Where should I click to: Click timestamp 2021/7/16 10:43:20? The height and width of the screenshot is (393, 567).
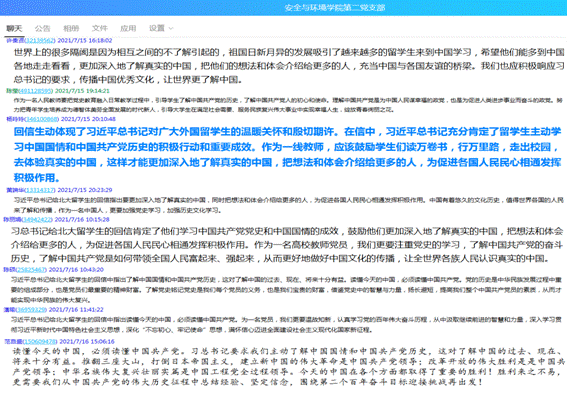[76, 270]
